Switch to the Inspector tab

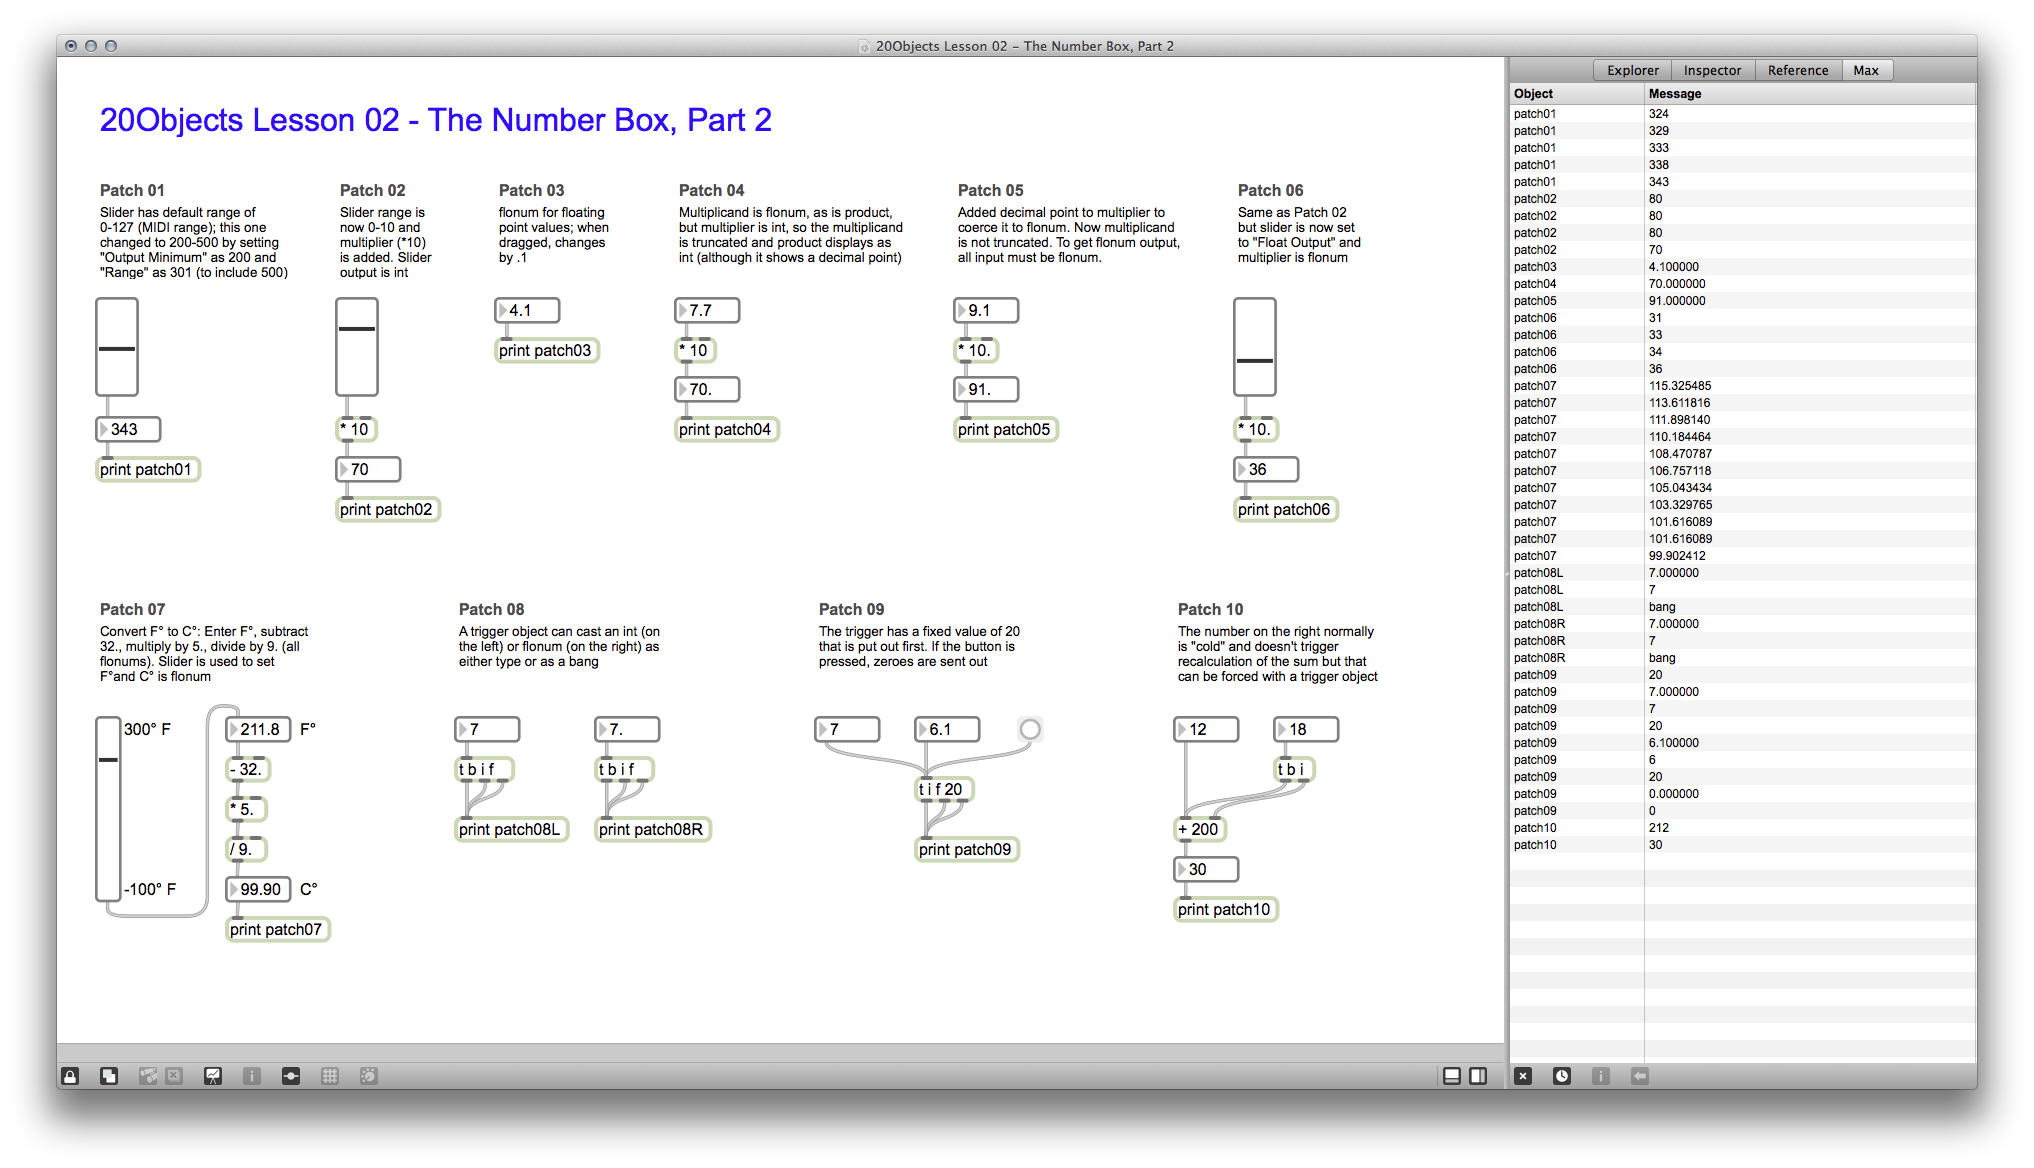(1712, 70)
